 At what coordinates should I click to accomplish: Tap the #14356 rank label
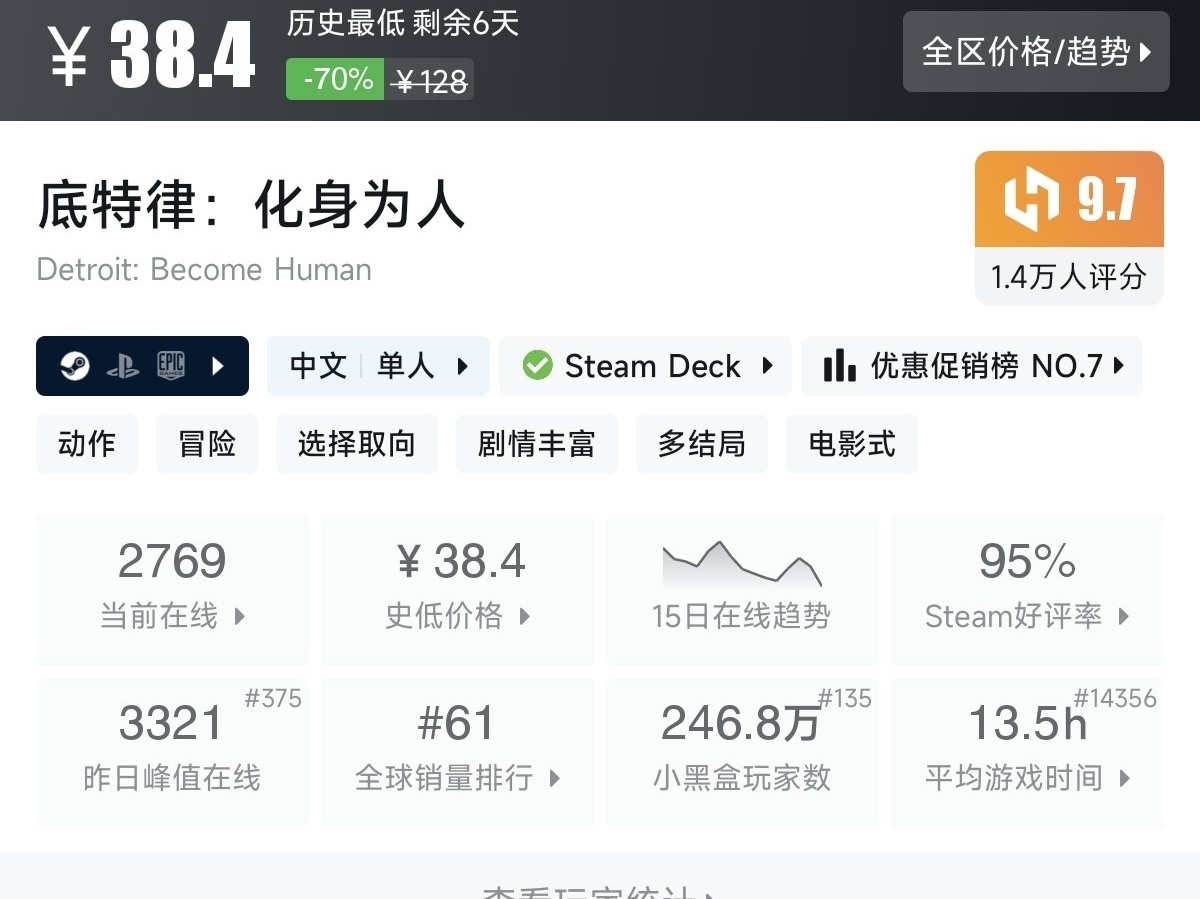[1115, 698]
